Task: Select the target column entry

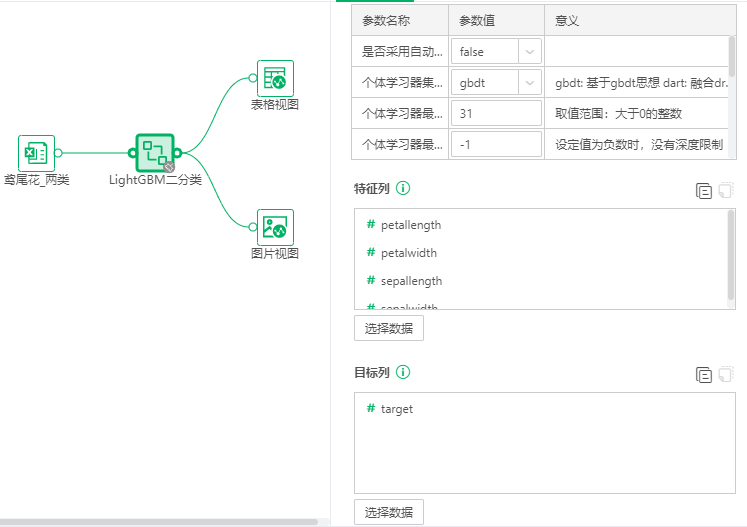Action: [396, 409]
